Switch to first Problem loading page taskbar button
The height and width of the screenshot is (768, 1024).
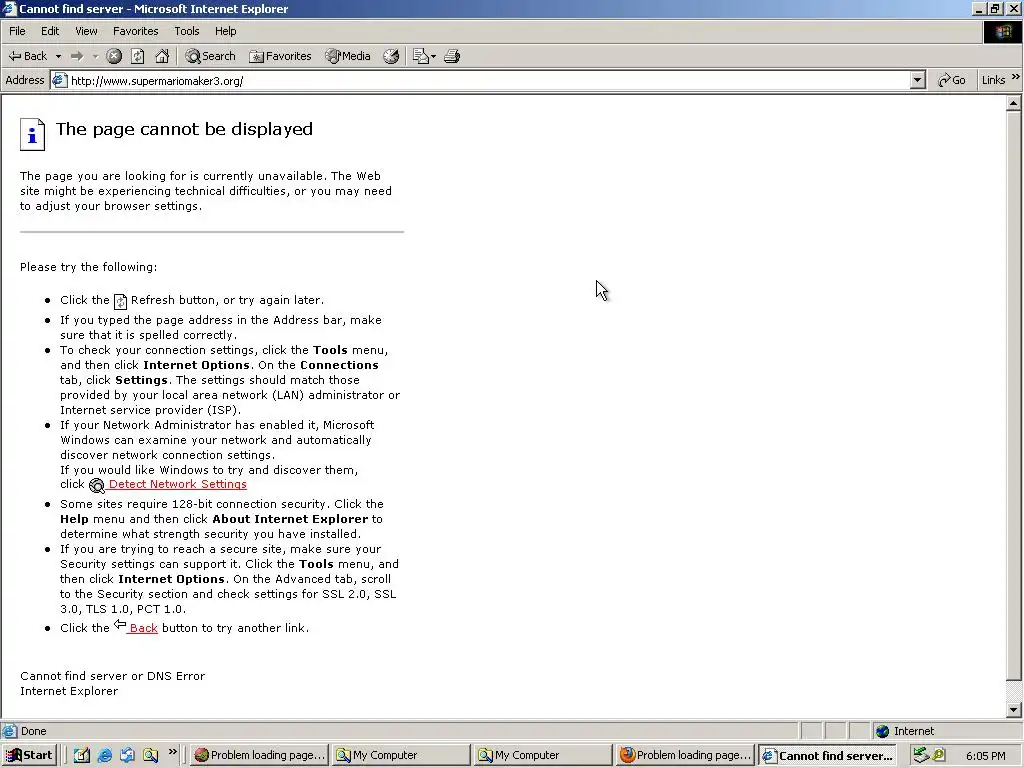(x=259, y=755)
